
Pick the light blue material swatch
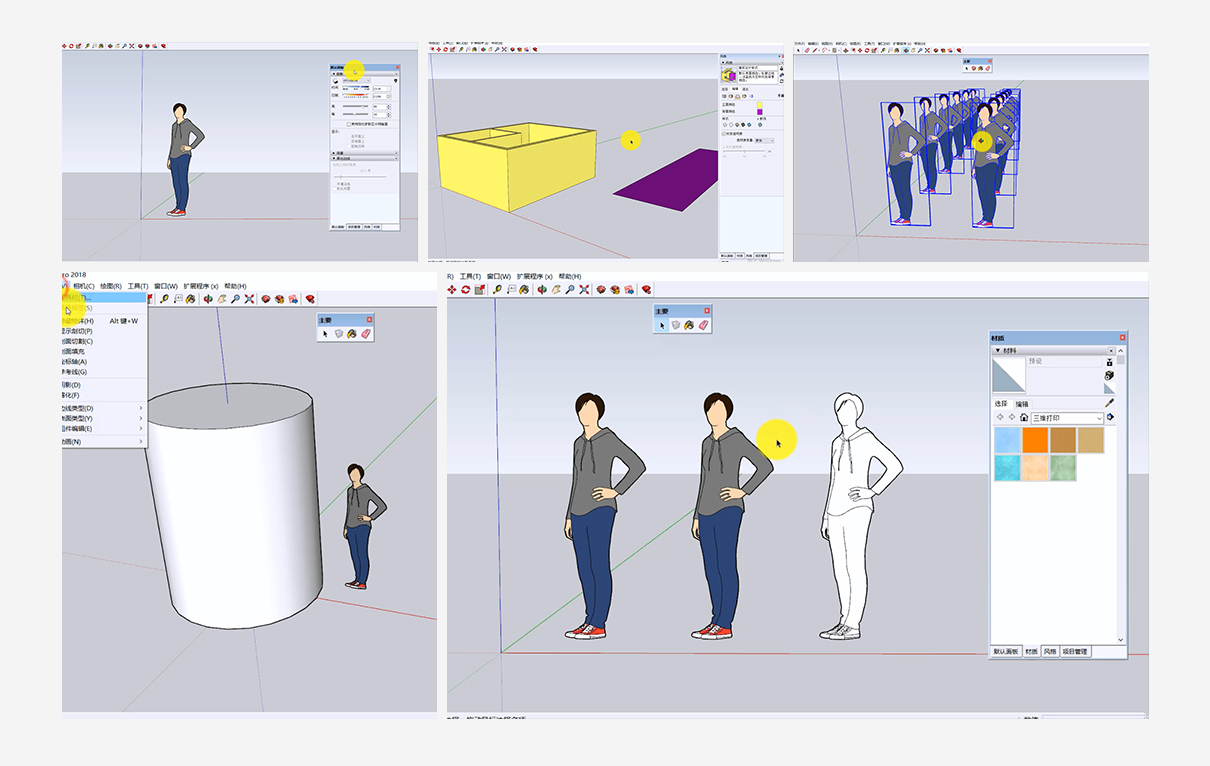tap(1008, 440)
